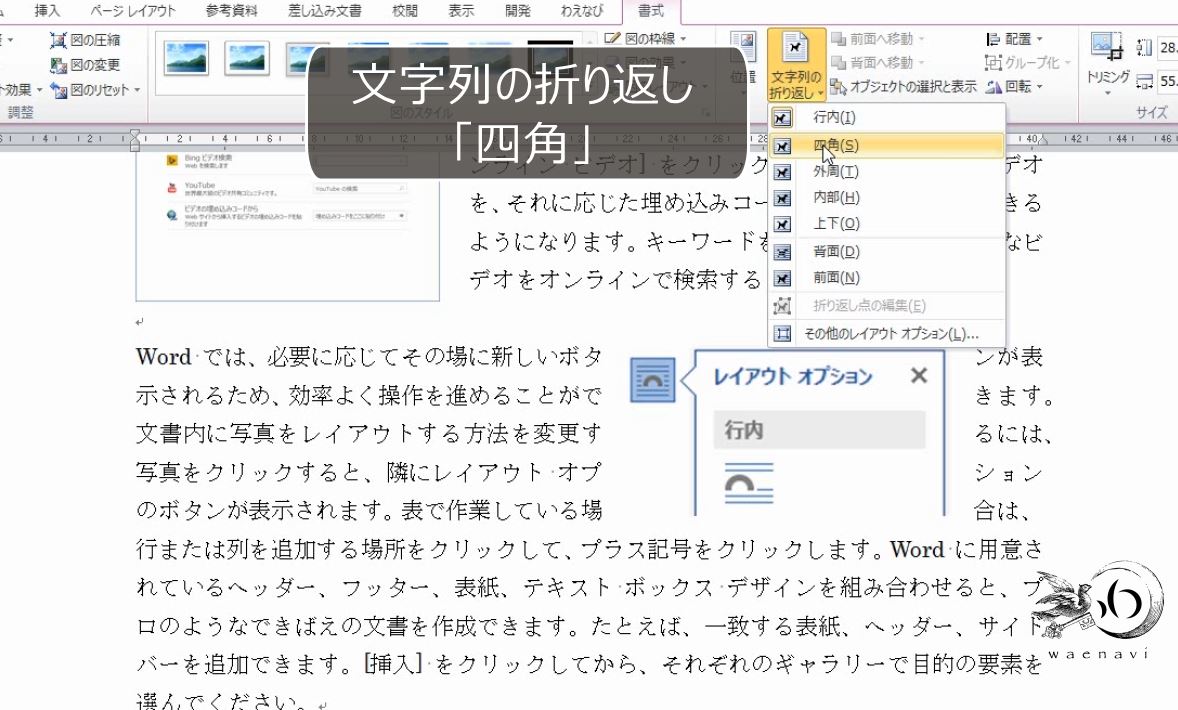Choose 背面 behind text option
The height and width of the screenshot is (710, 1178).
pyautogui.click(x=887, y=252)
